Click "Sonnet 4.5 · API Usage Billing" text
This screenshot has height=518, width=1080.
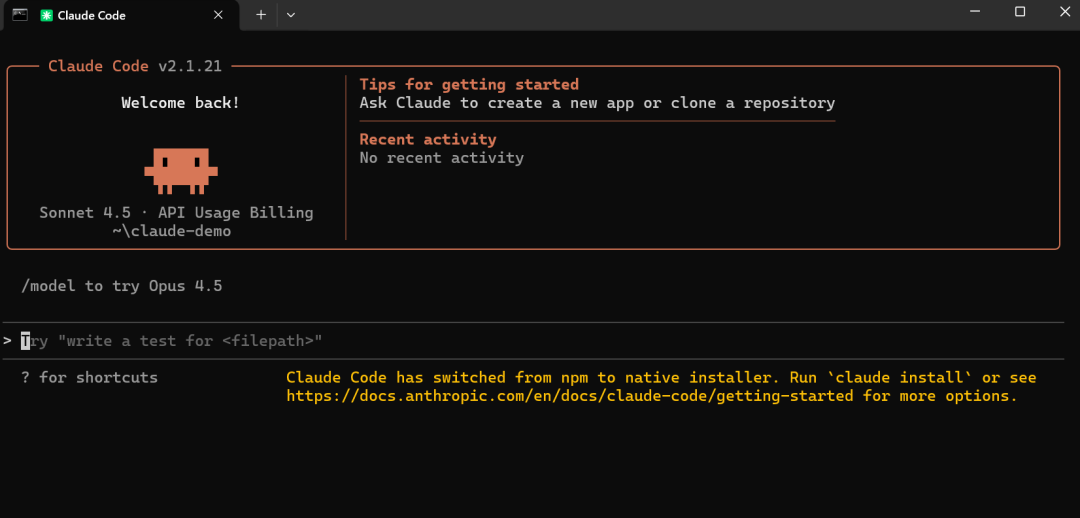(x=176, y=213)
